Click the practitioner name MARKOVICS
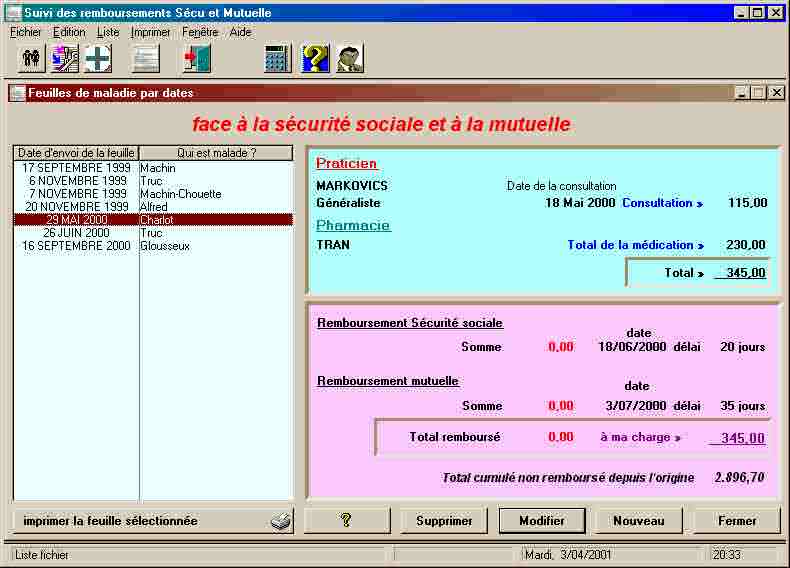Viewport: 790px width, 568px height. coord(352,186)
